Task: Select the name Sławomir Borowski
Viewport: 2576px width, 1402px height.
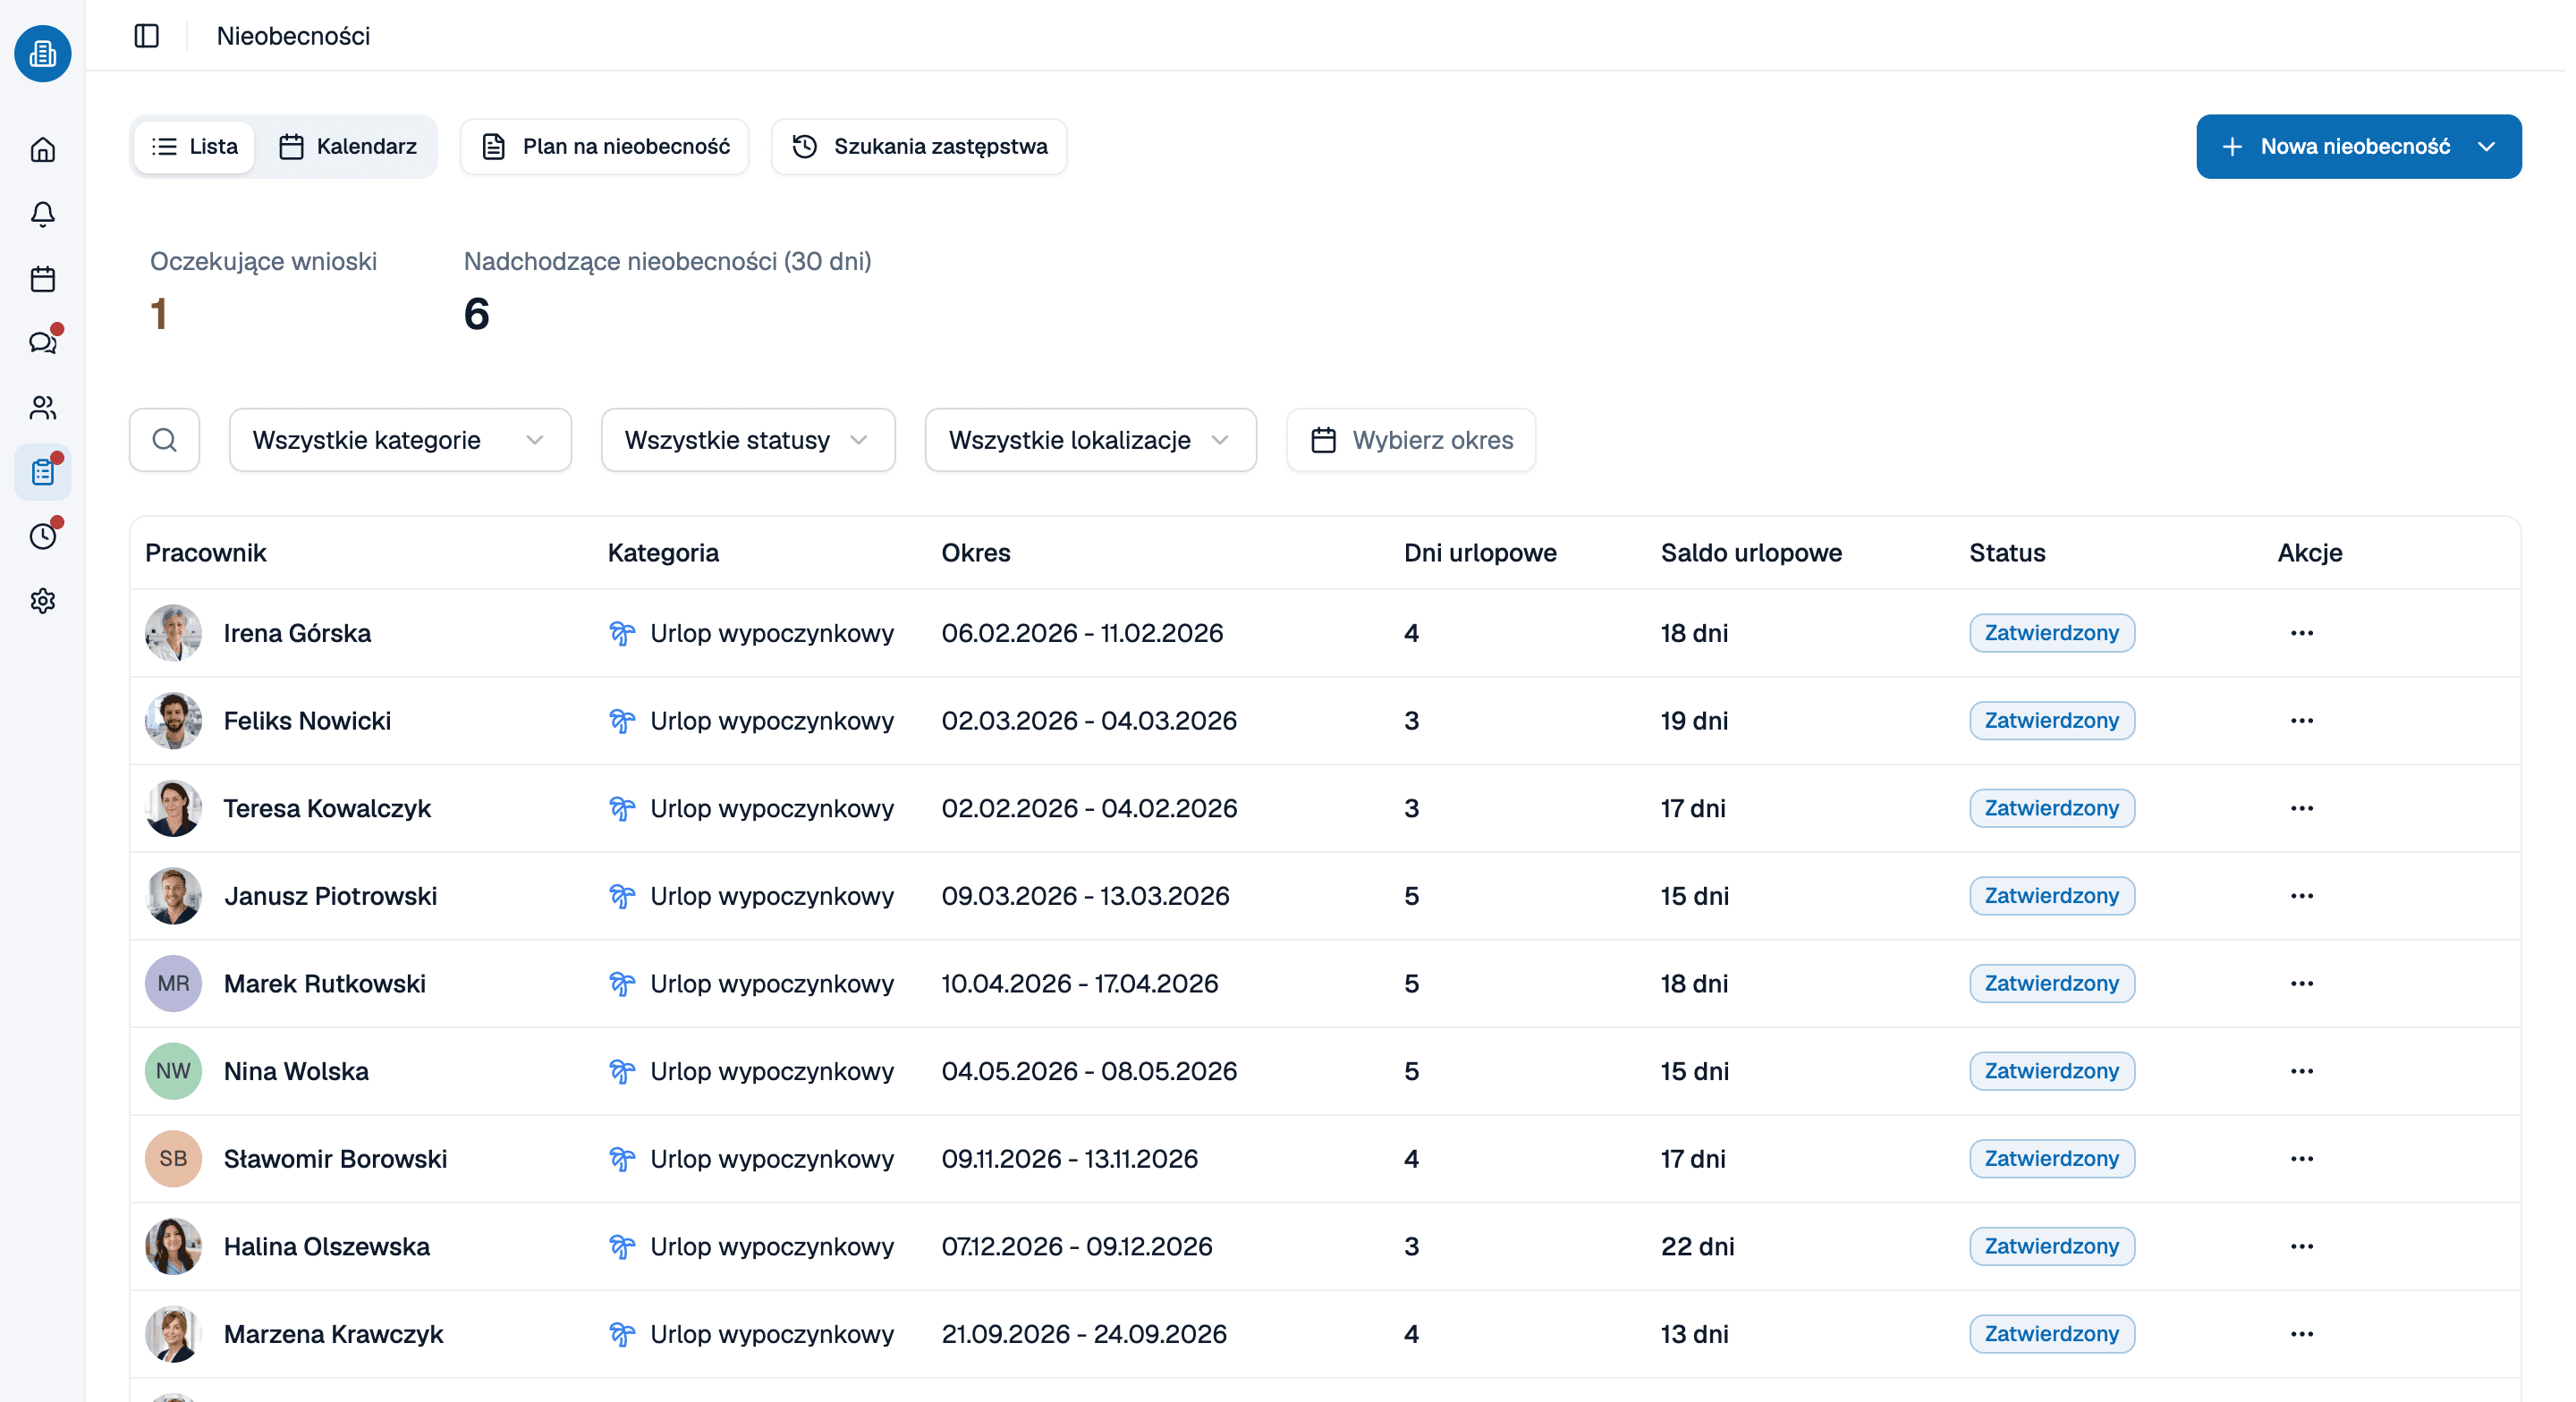Action: point(335,1159)
